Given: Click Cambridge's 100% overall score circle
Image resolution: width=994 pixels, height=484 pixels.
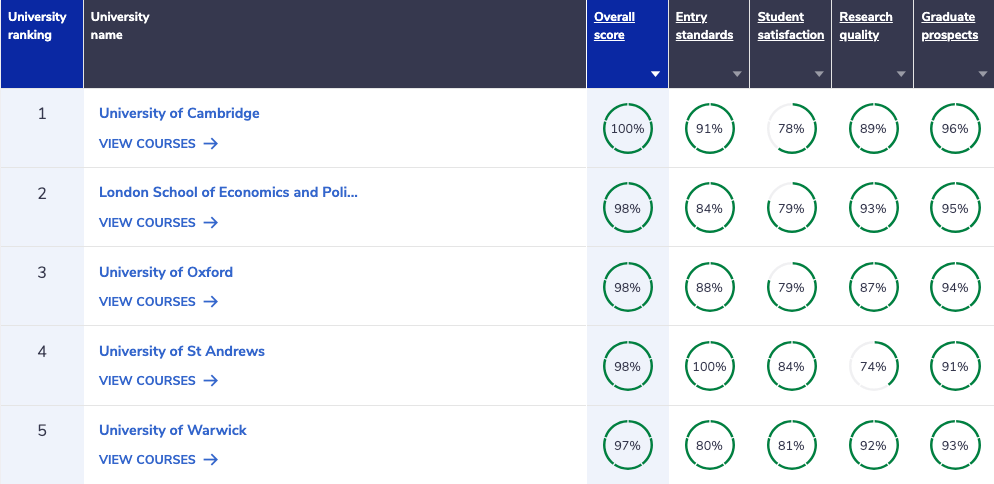Looking at the screenshot, I should (x=628, y=129).
